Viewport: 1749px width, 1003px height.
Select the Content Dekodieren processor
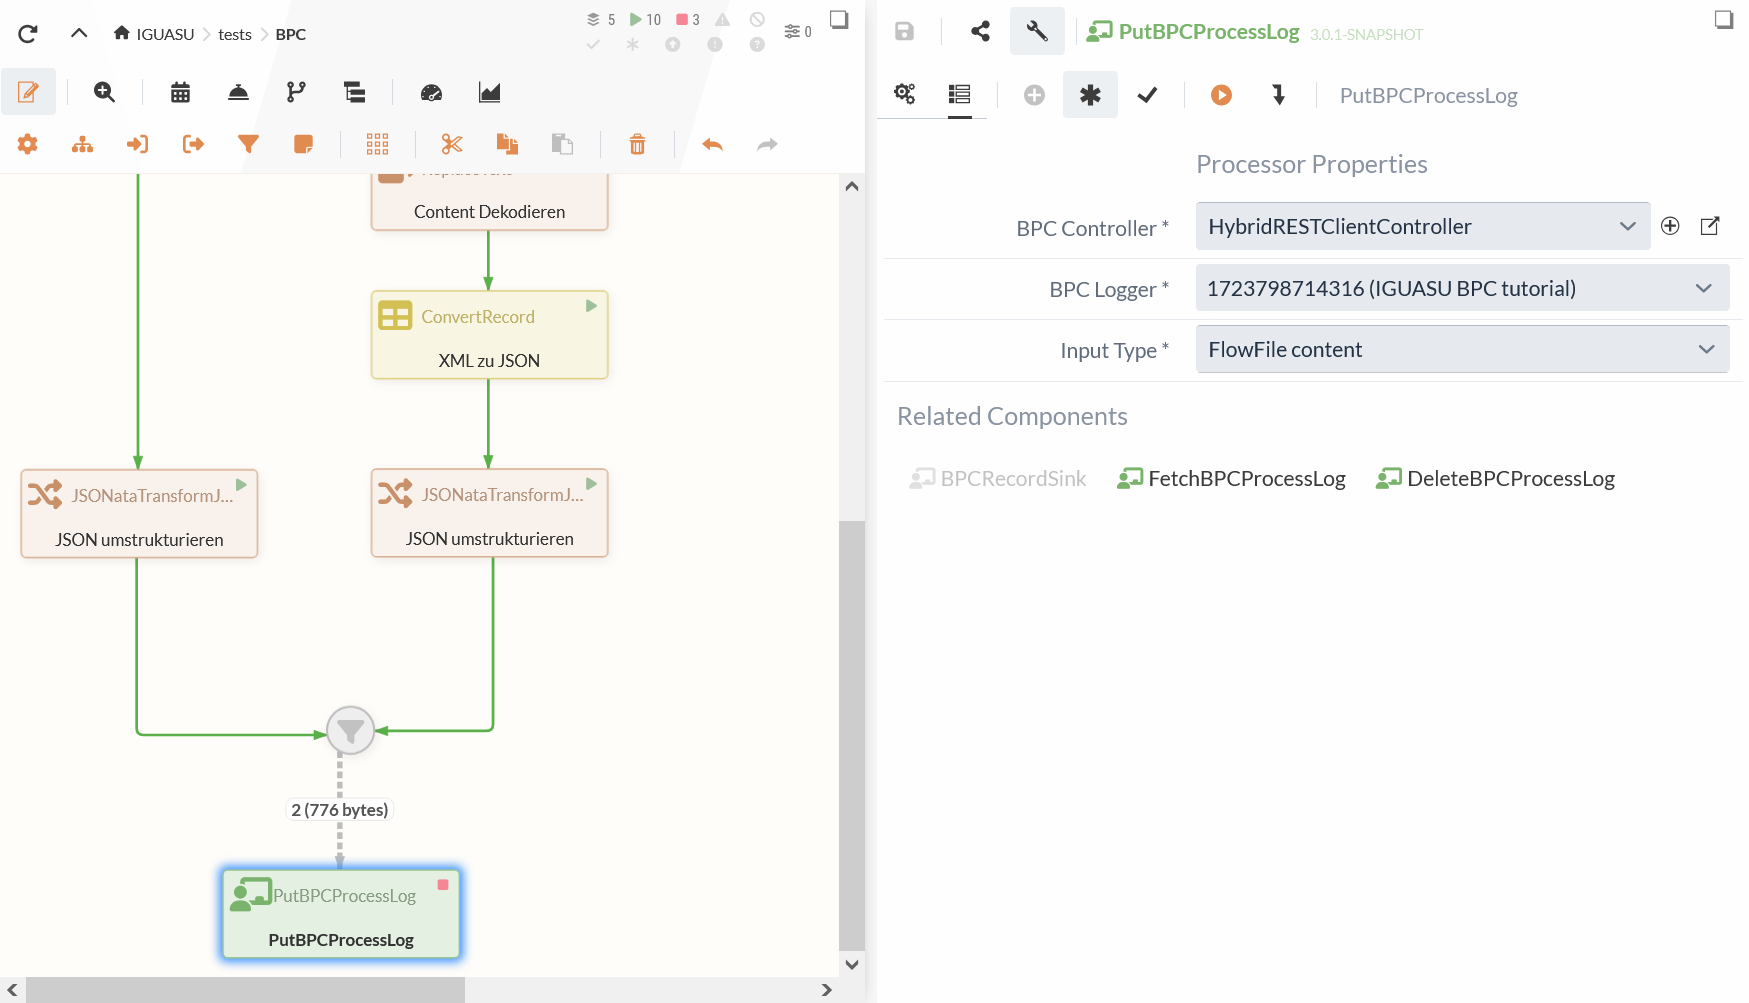pos(489,203)
